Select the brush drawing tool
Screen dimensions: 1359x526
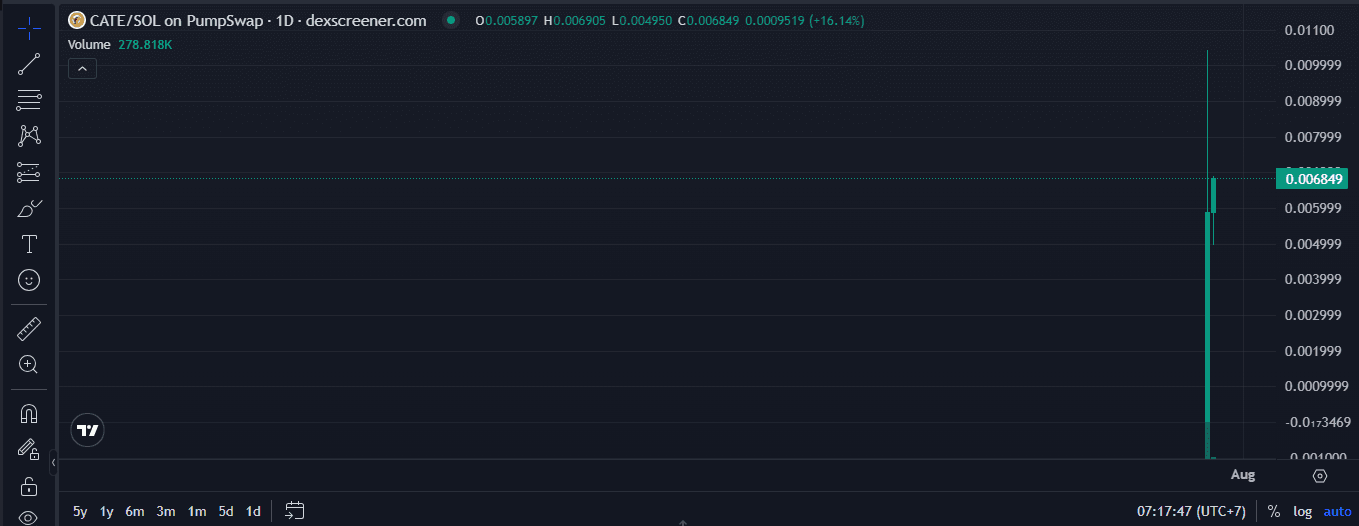pyautogui.click(x=29, y=208)
